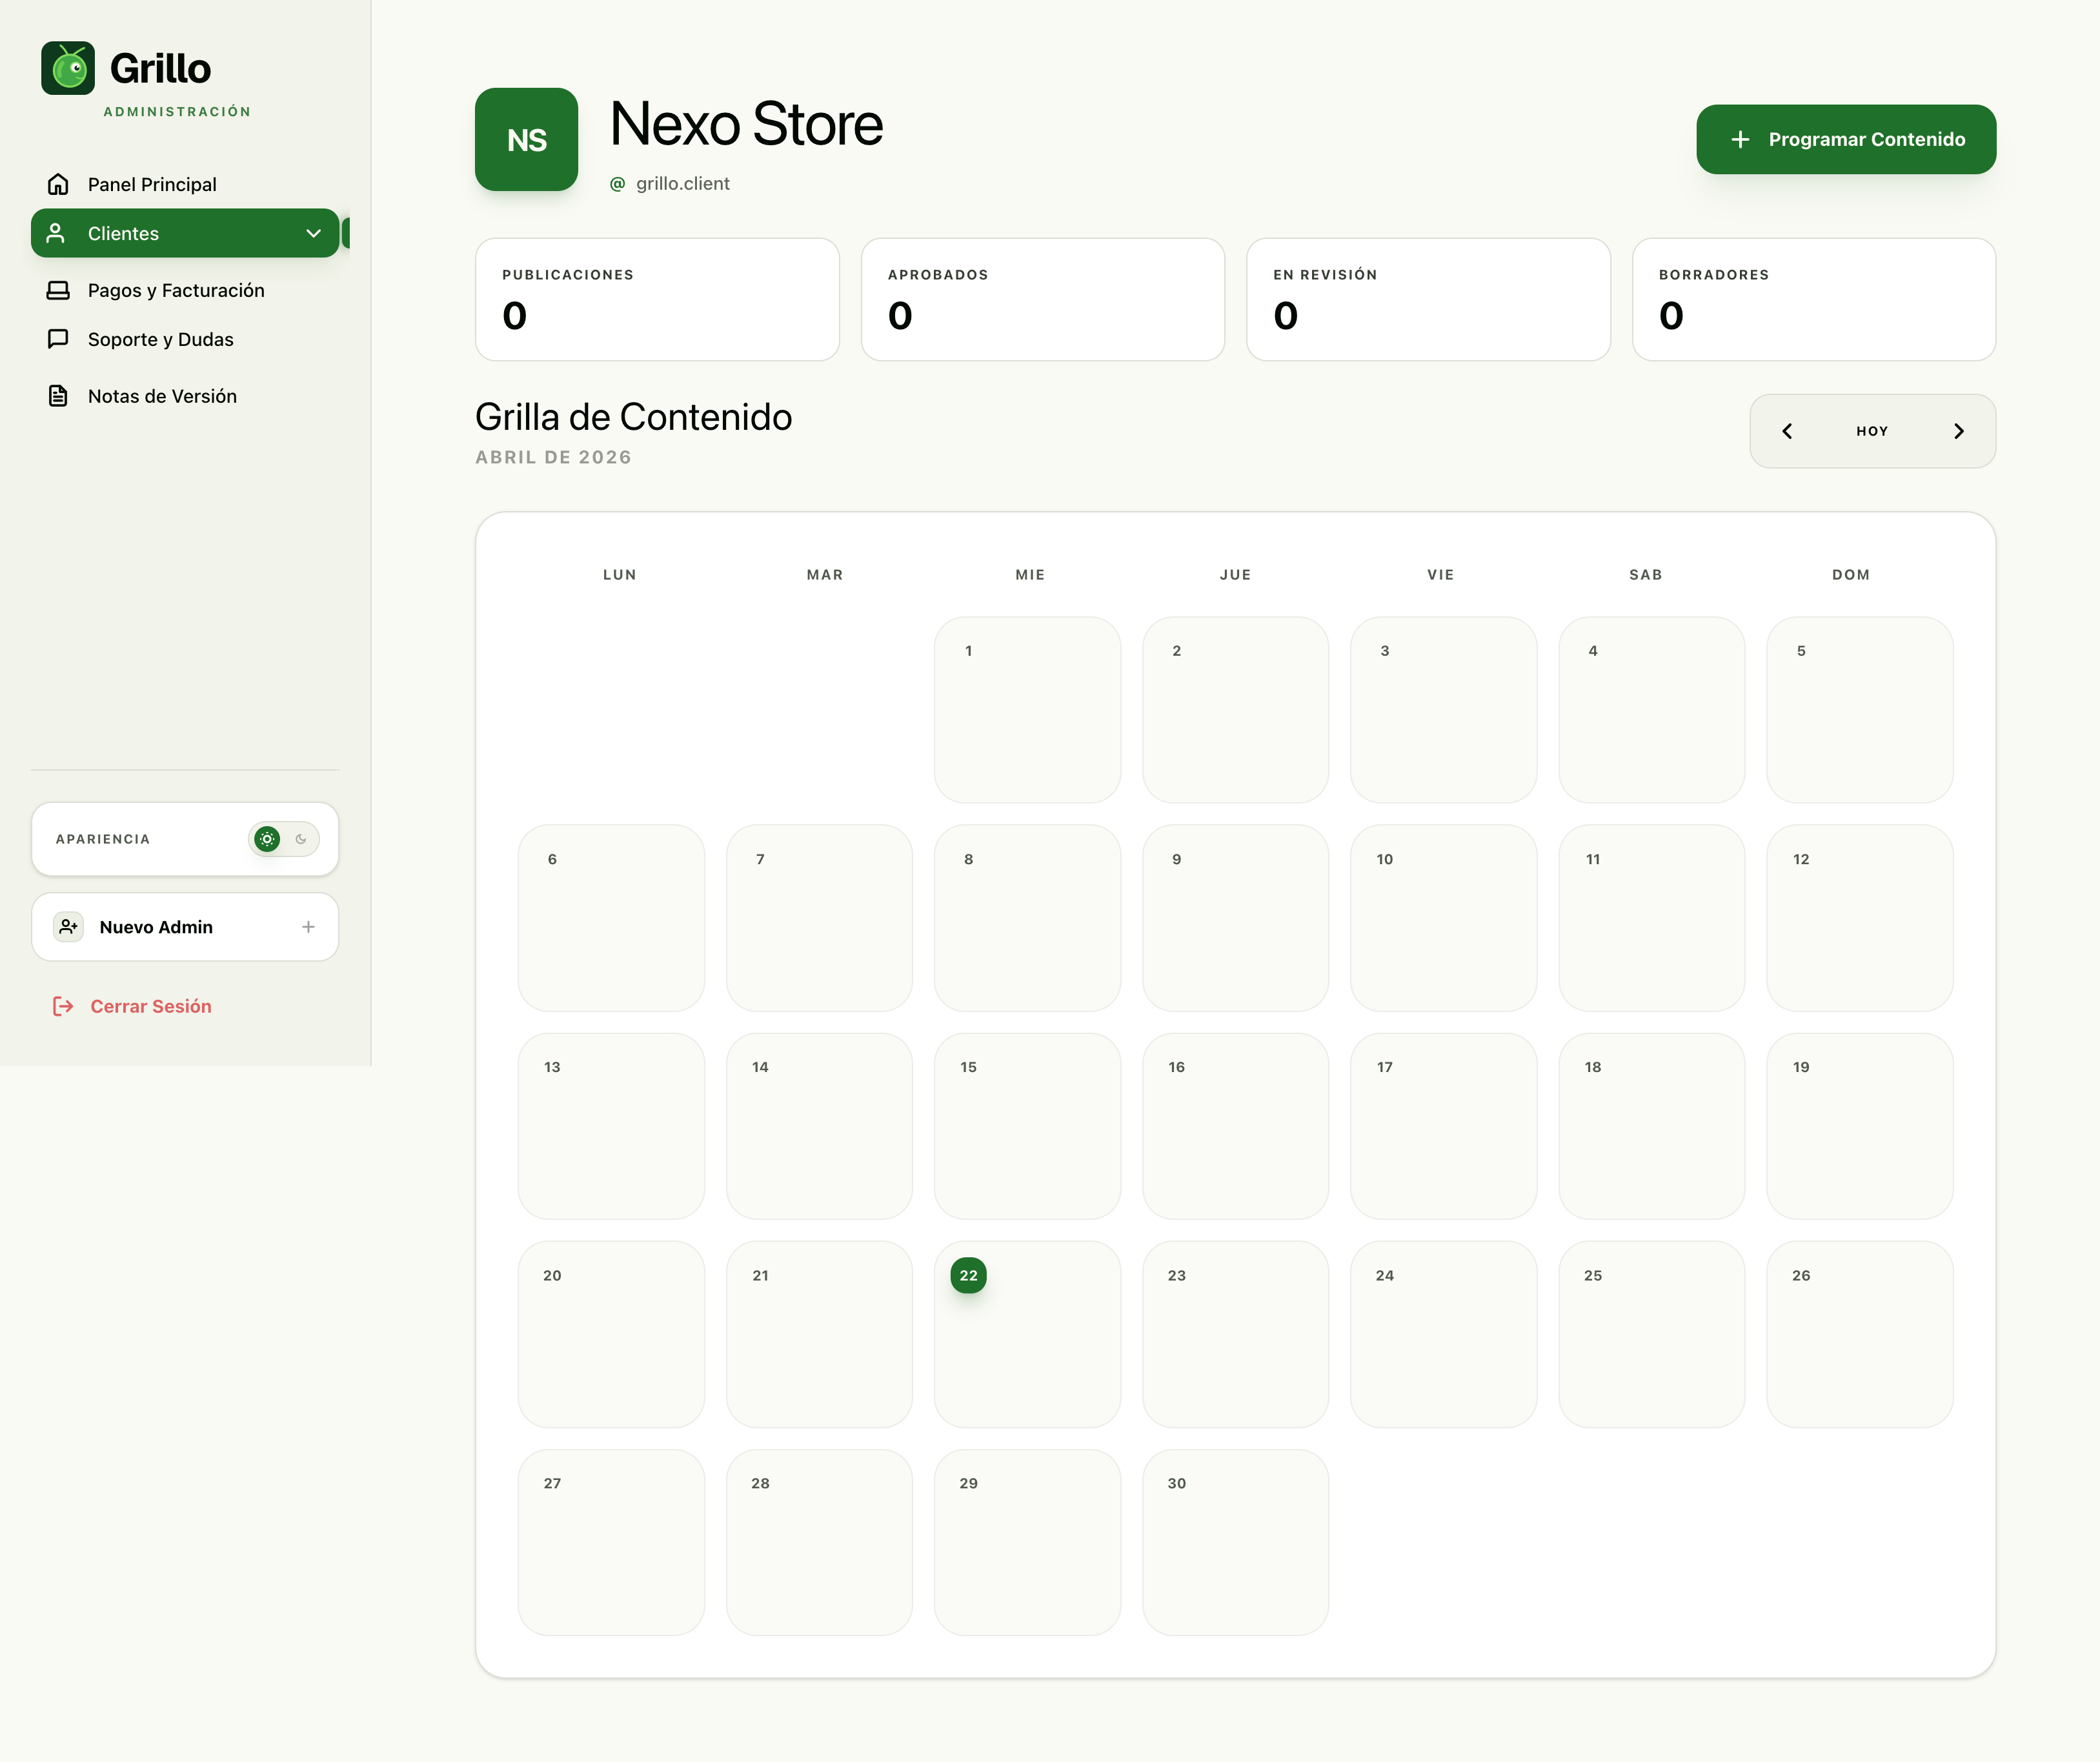The width and height of the screenshot is (2100, 1762).
Task: Select day 7 cell in calendar
Action: point(819,918)
